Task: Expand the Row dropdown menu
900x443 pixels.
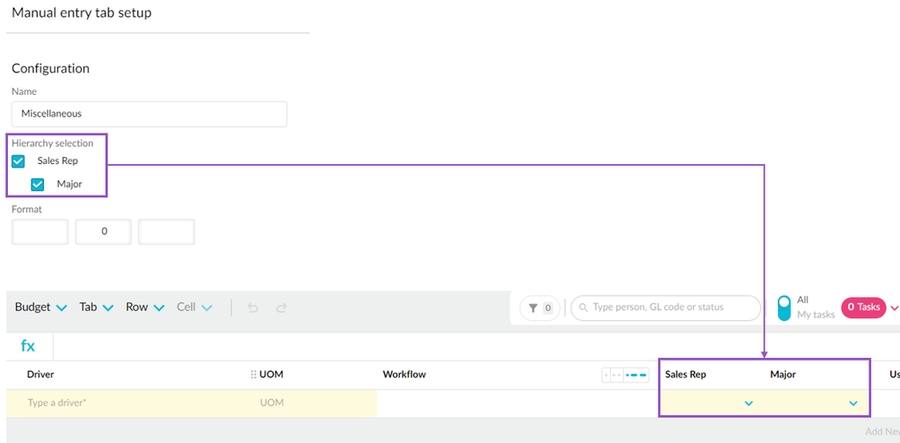Action: pyautogui.click(x=146, y=307)
